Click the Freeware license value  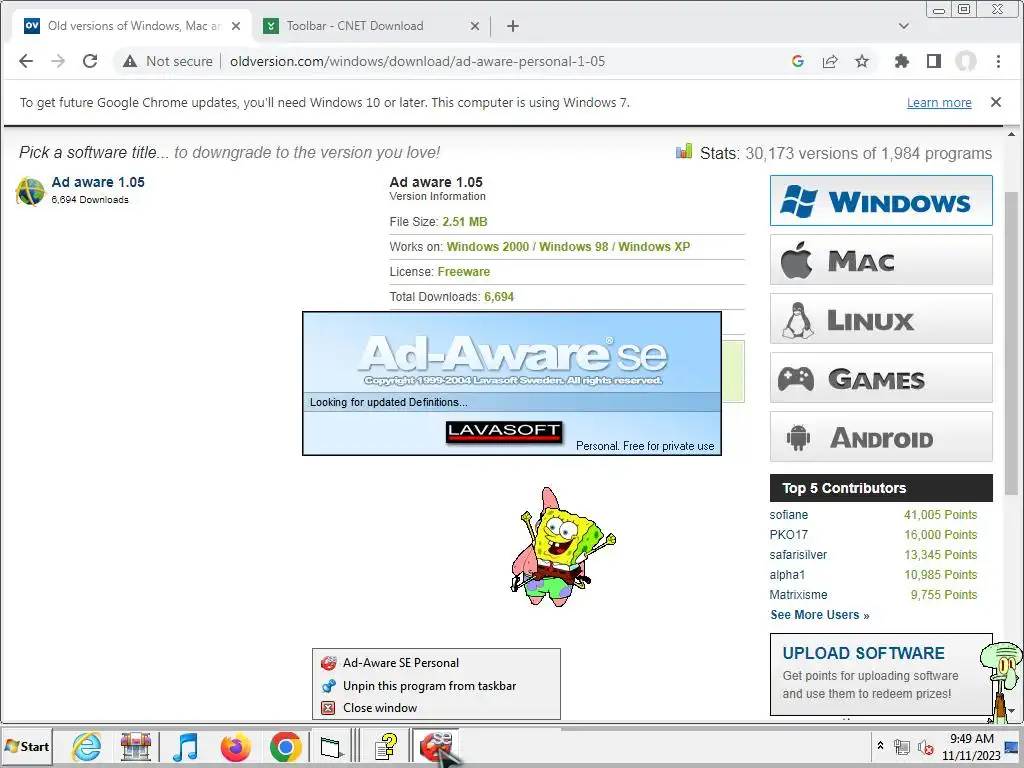point(464,272)
